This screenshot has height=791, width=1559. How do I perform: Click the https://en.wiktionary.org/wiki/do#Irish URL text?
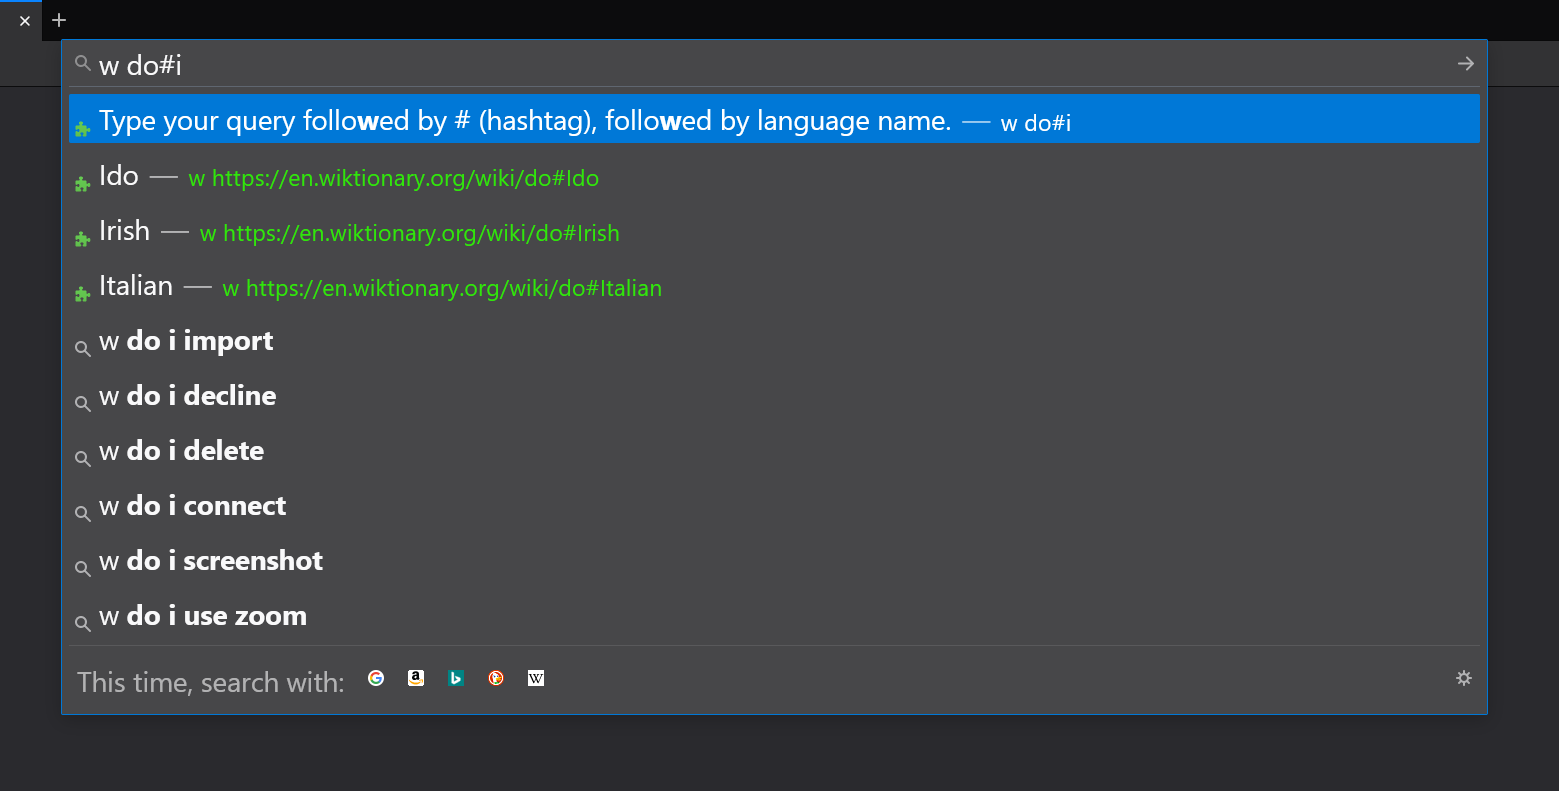point(421,234)
